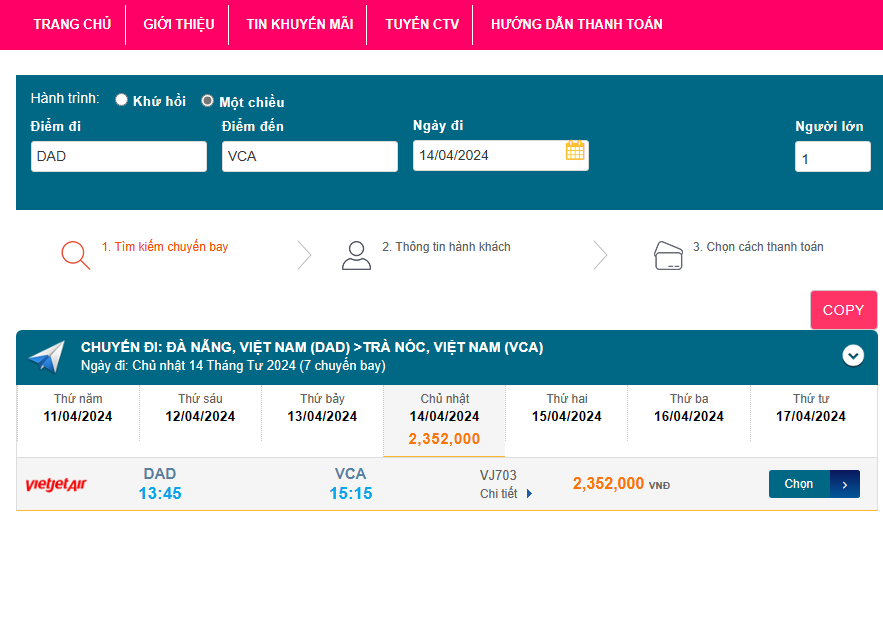Click the paper airplane departure icon
The width and height of the screenshot is (883, 639).
(x=46, y=356)
